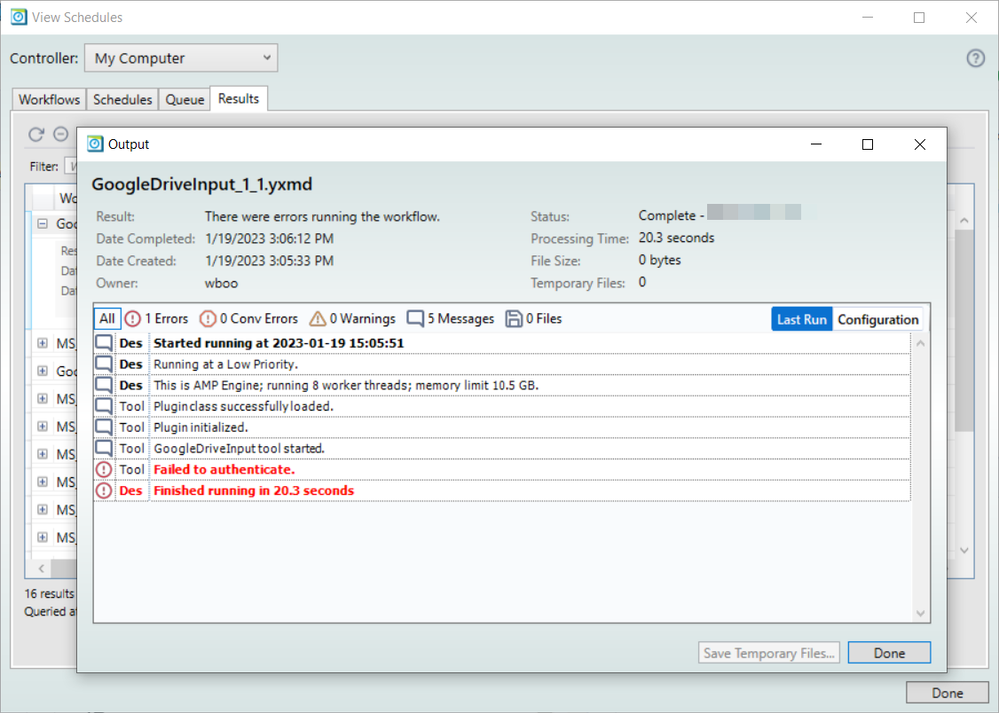Click the View Schedules title bar icon
Viewport: 999px width, 713px height.
(x=19, y=17)
